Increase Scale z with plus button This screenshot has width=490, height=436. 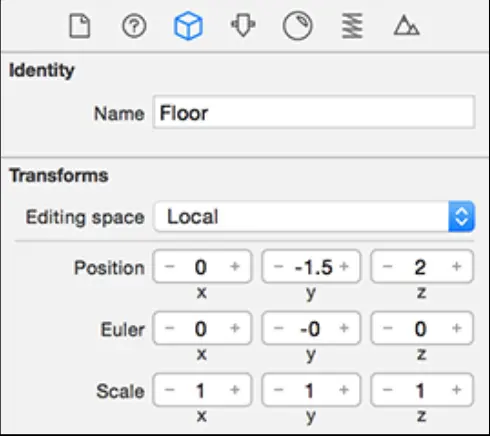pos(457,389)
